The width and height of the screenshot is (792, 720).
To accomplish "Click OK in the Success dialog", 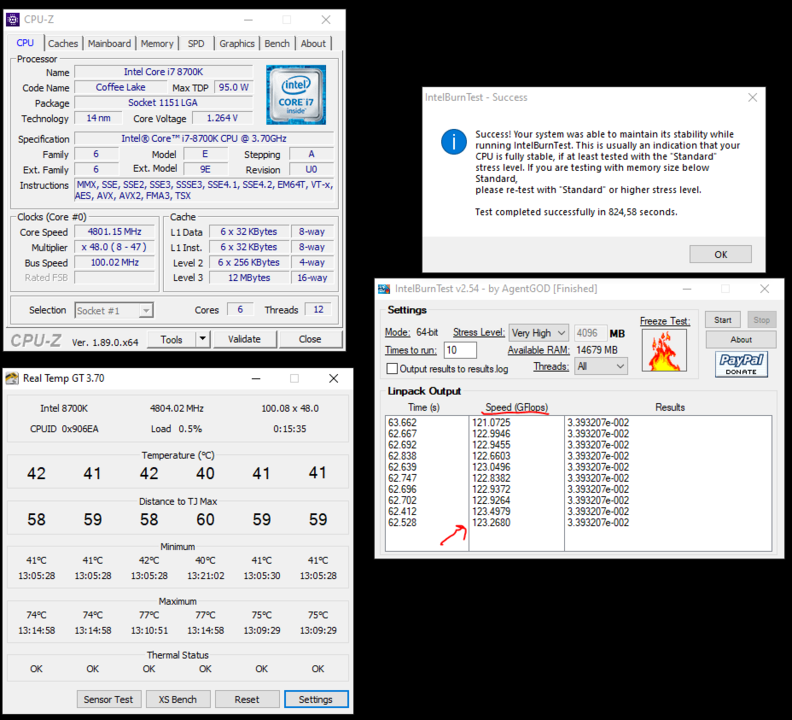I will [721, 254].
